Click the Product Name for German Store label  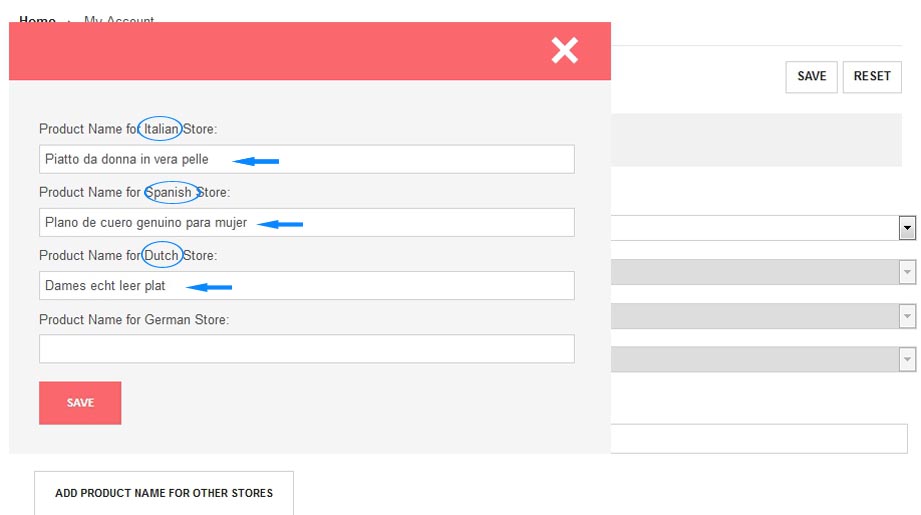pyautogui.click(x=134, y=320)
